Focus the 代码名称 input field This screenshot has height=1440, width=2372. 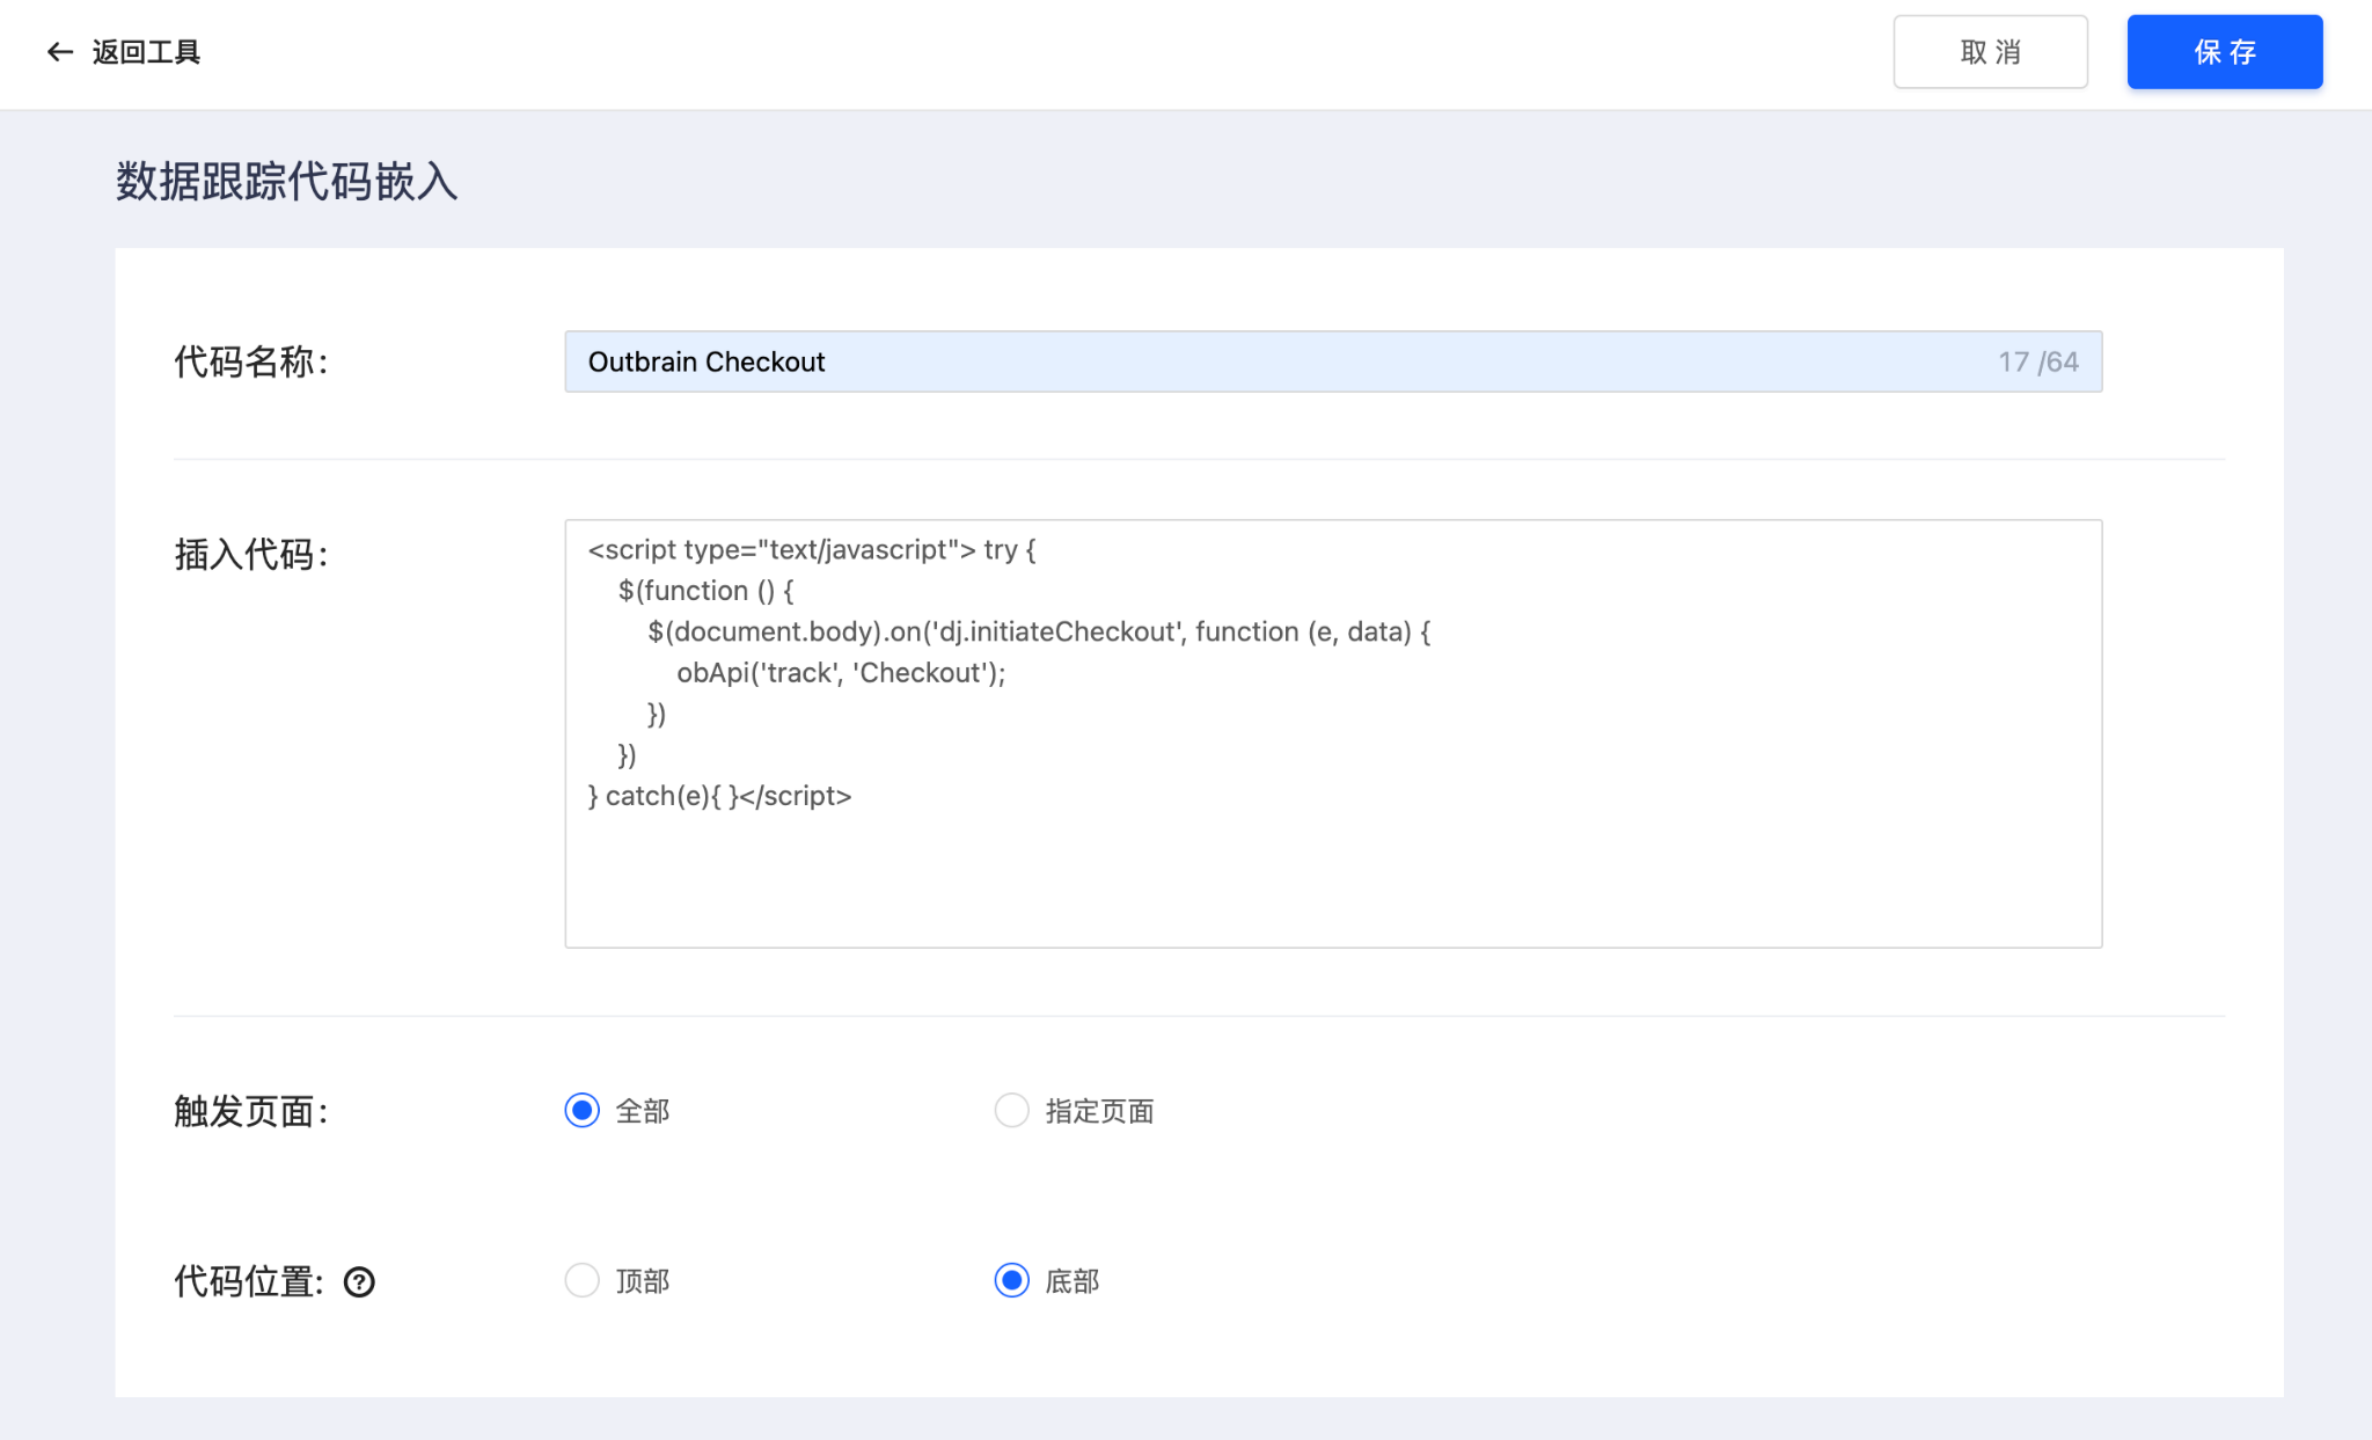pyautogui.click(x=1333, y=362)
